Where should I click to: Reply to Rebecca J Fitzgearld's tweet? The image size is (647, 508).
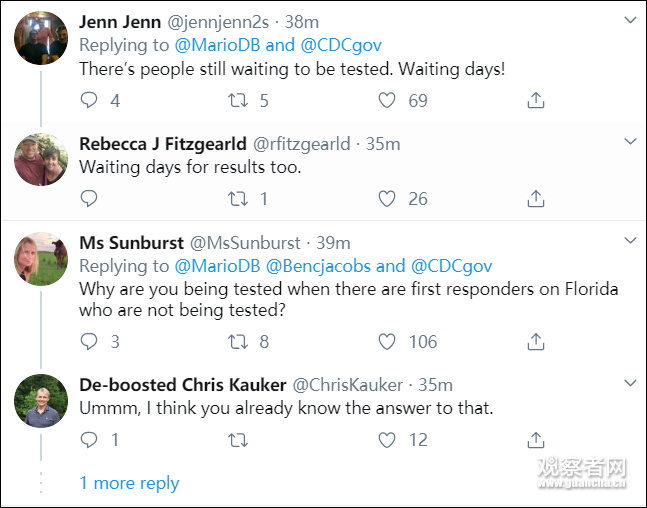tap(89, 199)
